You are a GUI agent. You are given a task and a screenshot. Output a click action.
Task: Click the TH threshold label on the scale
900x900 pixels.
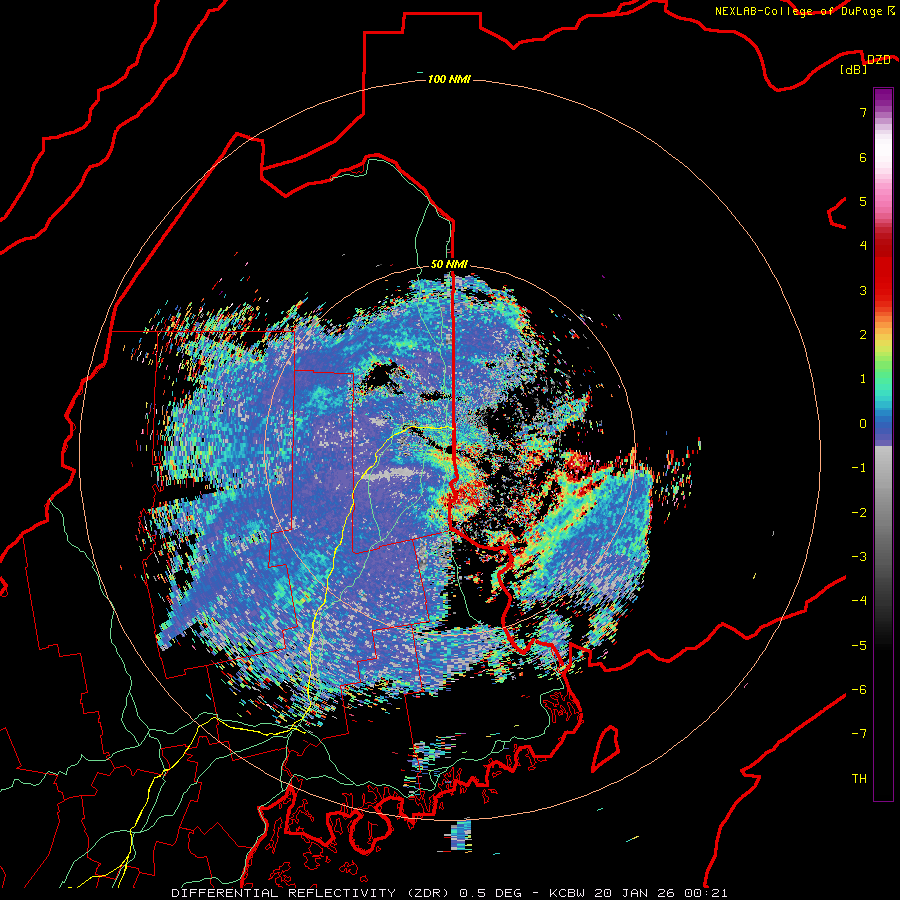click(859, 779)
